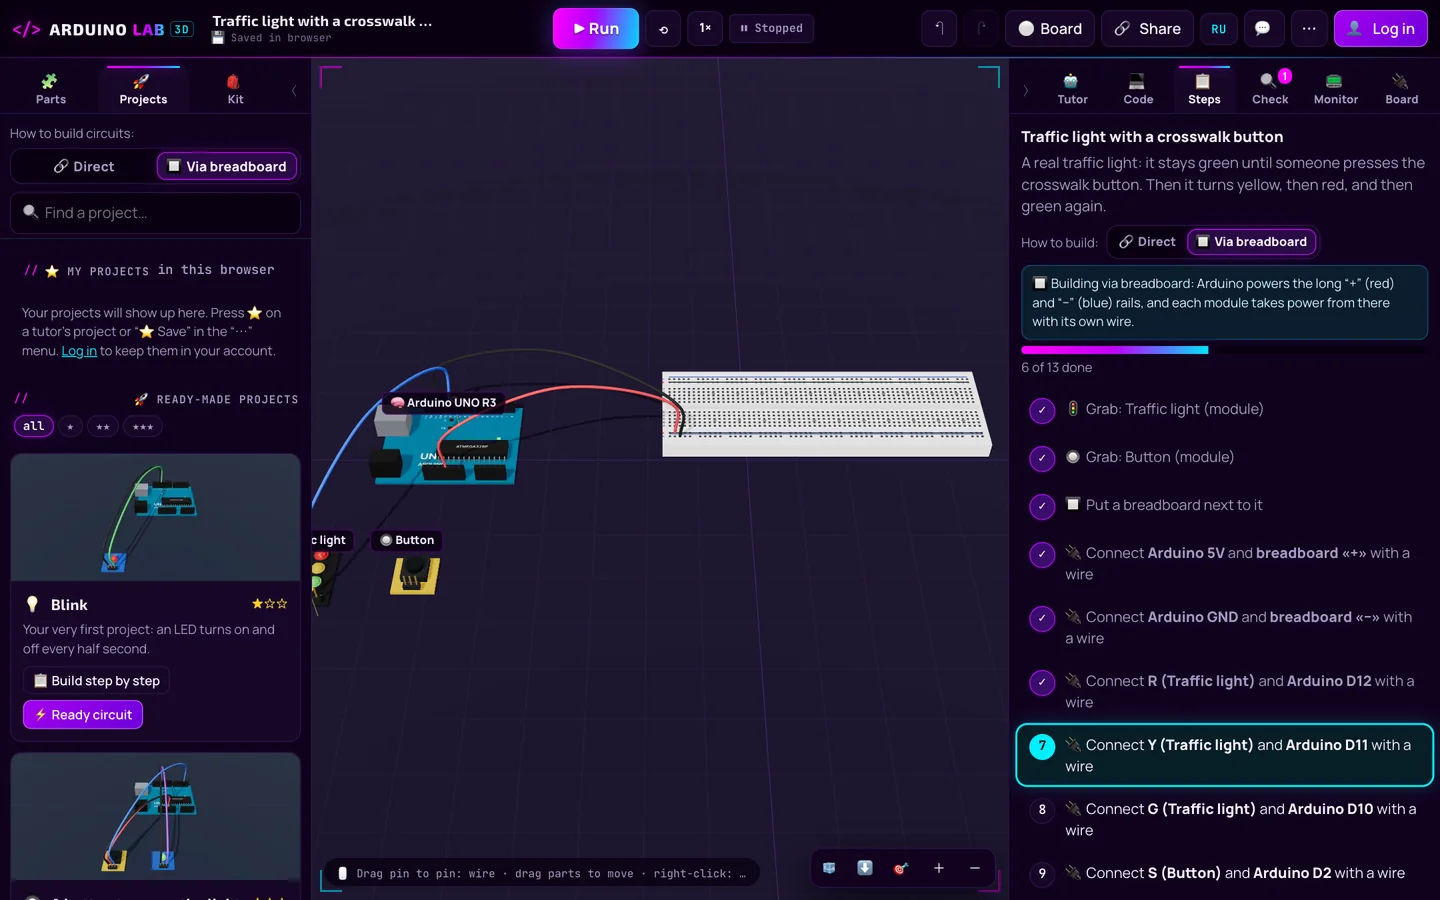Select step 7: Connect Y to Arduino D11

[x=1224, y=755]
